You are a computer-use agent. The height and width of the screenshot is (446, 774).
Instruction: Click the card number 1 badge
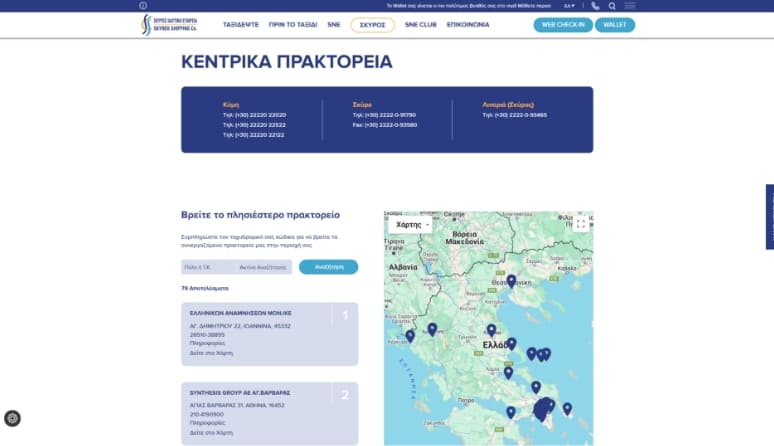[x=346, y=315]
